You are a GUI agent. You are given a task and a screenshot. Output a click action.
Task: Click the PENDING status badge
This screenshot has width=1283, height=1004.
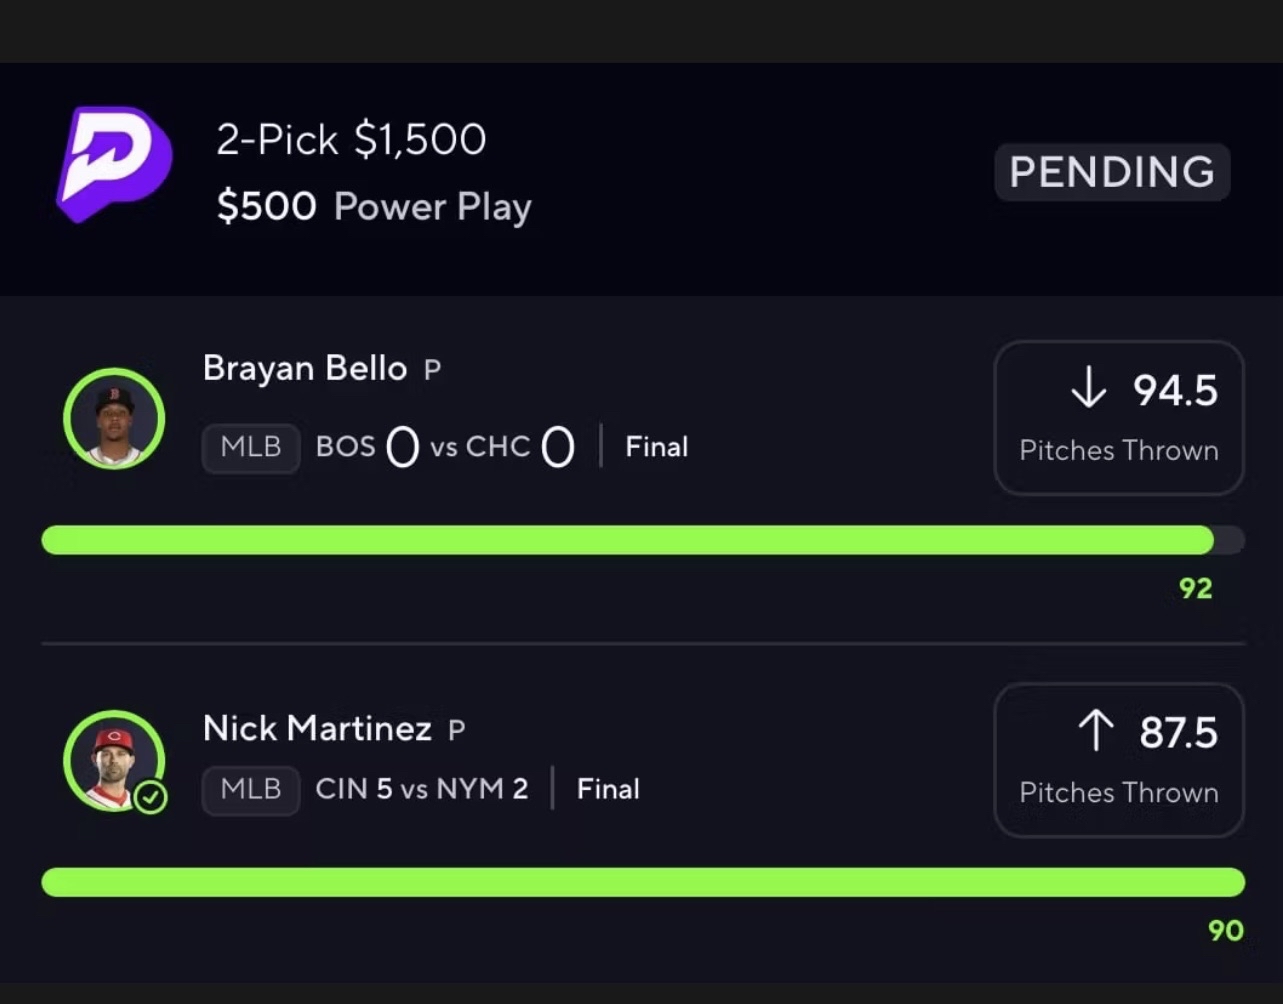[1112, 172]
